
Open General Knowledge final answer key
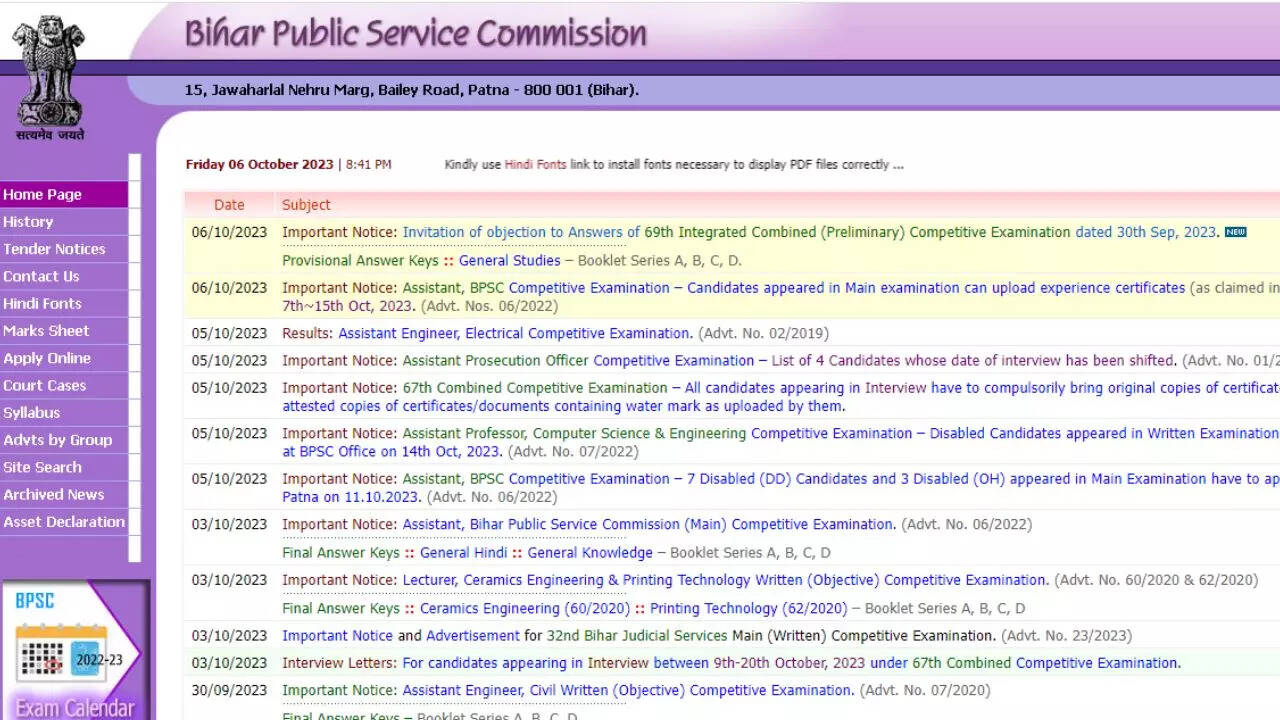click(590, 553)
